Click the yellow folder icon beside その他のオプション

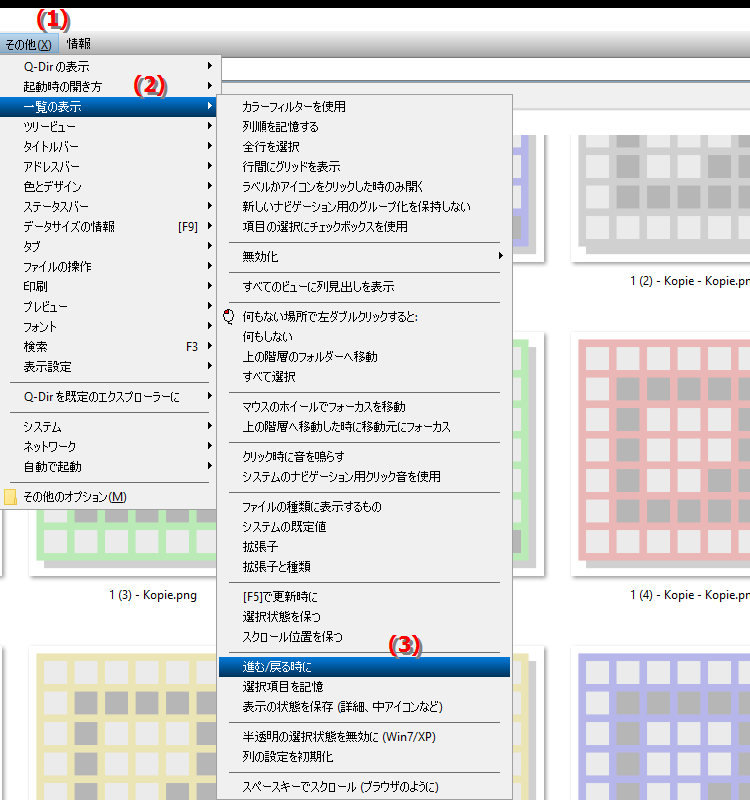point(10,496)
